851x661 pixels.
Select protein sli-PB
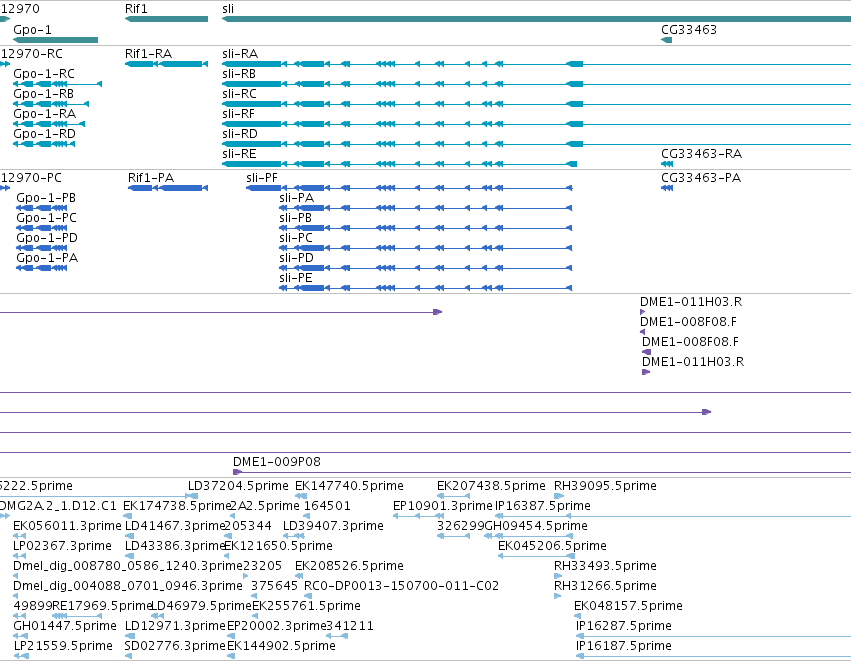pos(295,218)
